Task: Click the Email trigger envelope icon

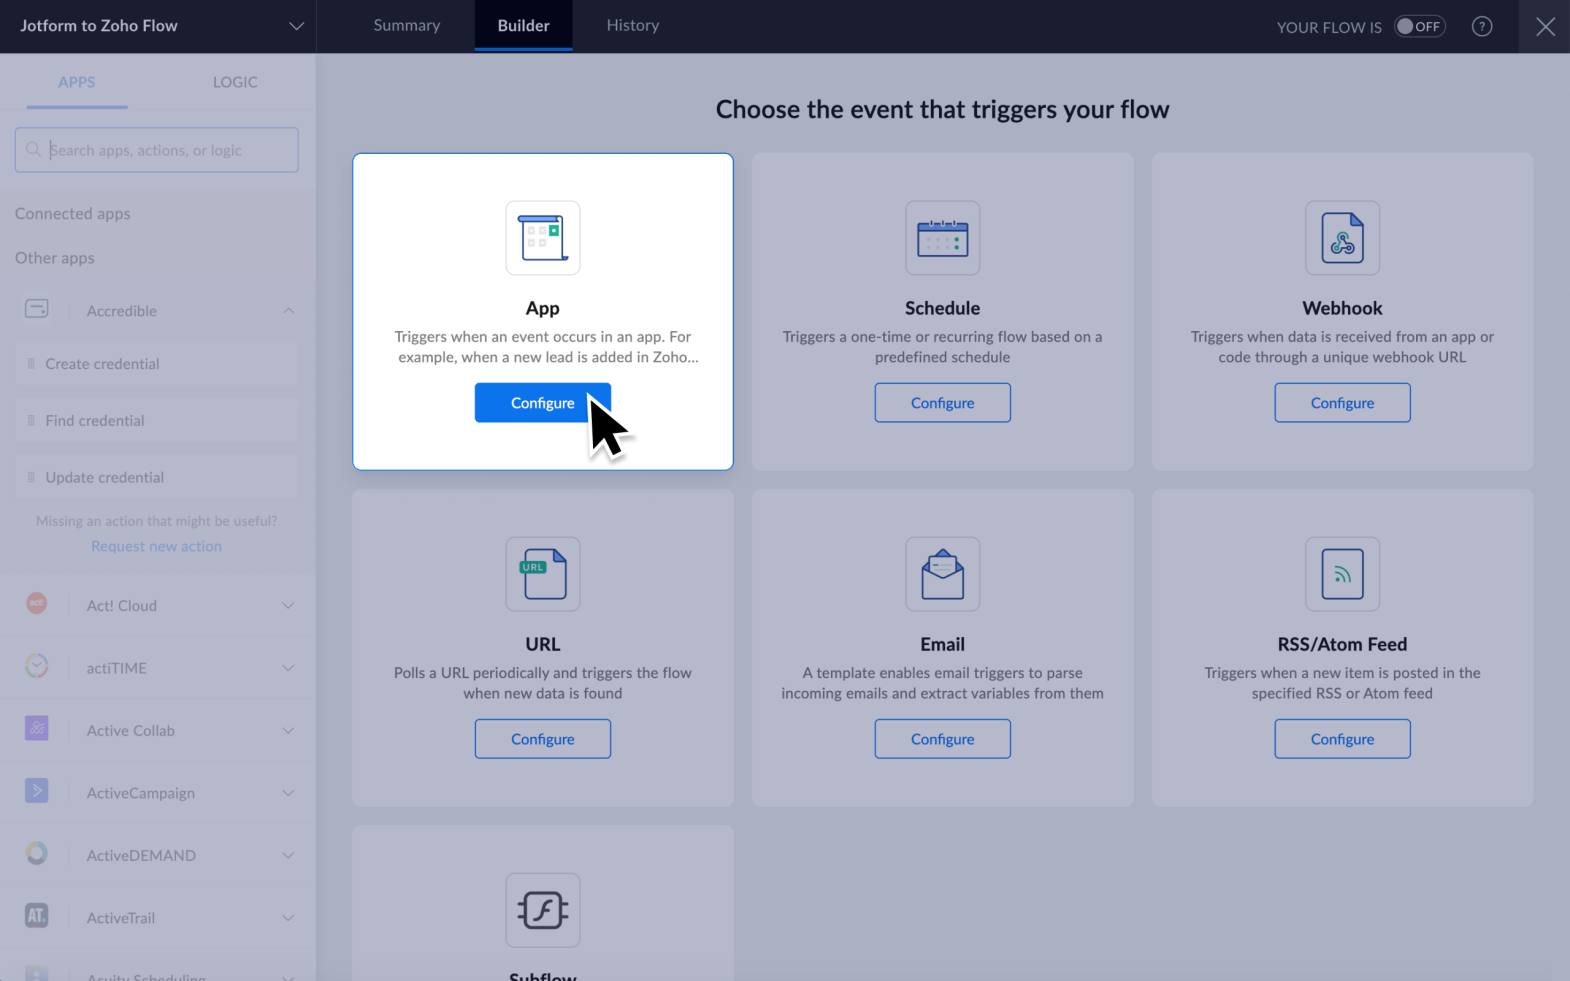Action: tap(943, 574)
